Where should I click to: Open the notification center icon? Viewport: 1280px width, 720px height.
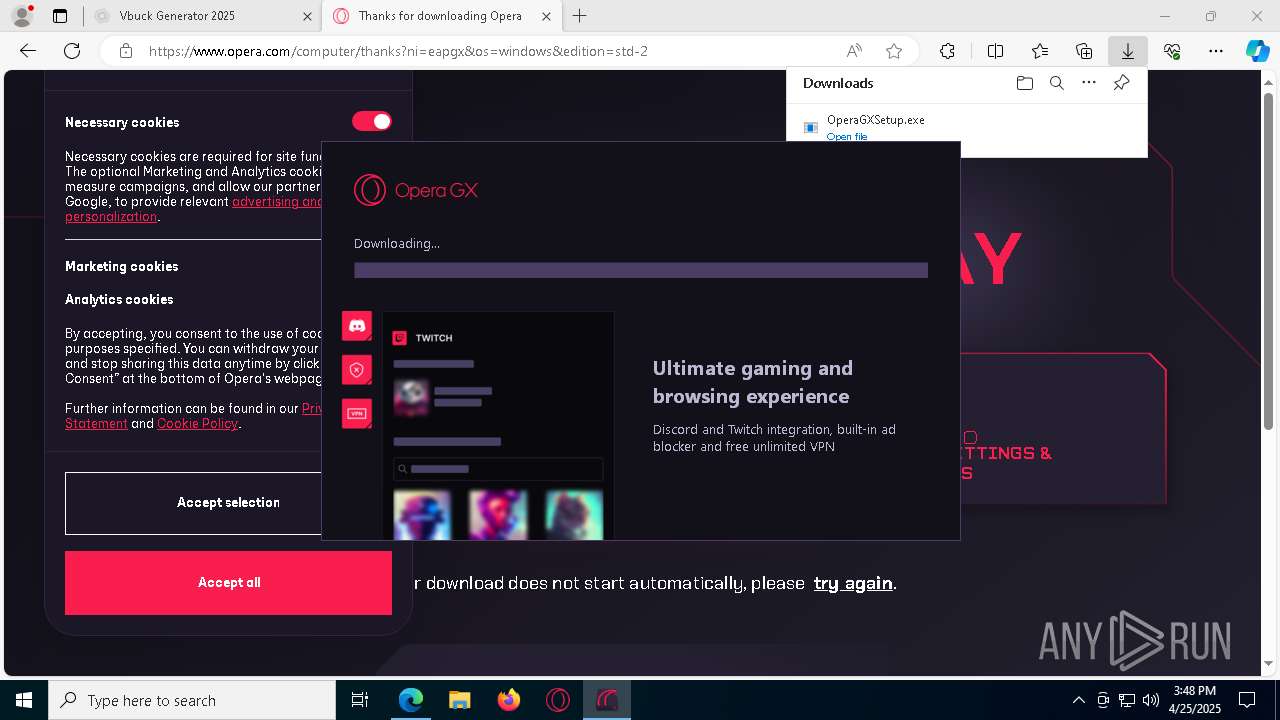[1247, 700]
